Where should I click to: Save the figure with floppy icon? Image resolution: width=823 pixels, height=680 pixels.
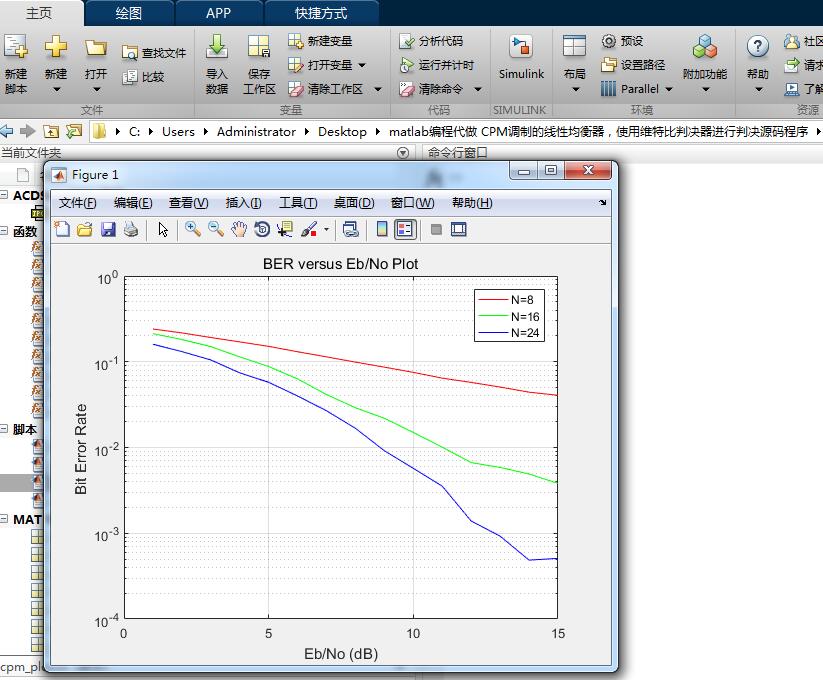(108, 229)
